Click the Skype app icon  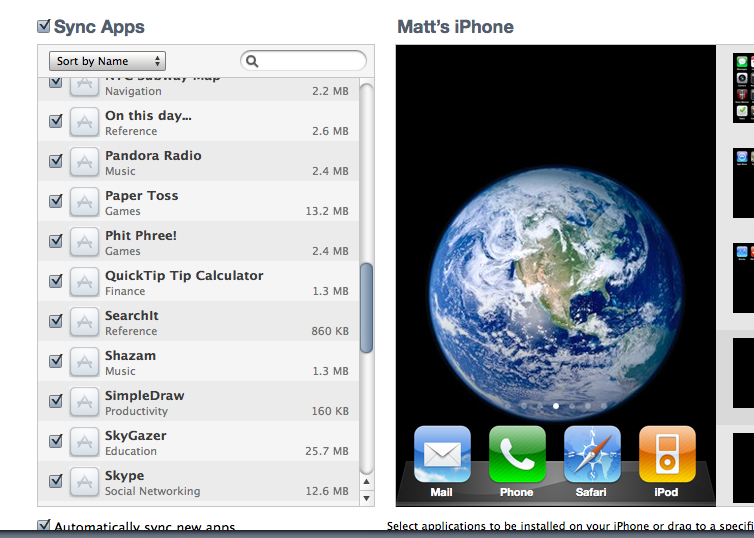click(x=84, y=481)
